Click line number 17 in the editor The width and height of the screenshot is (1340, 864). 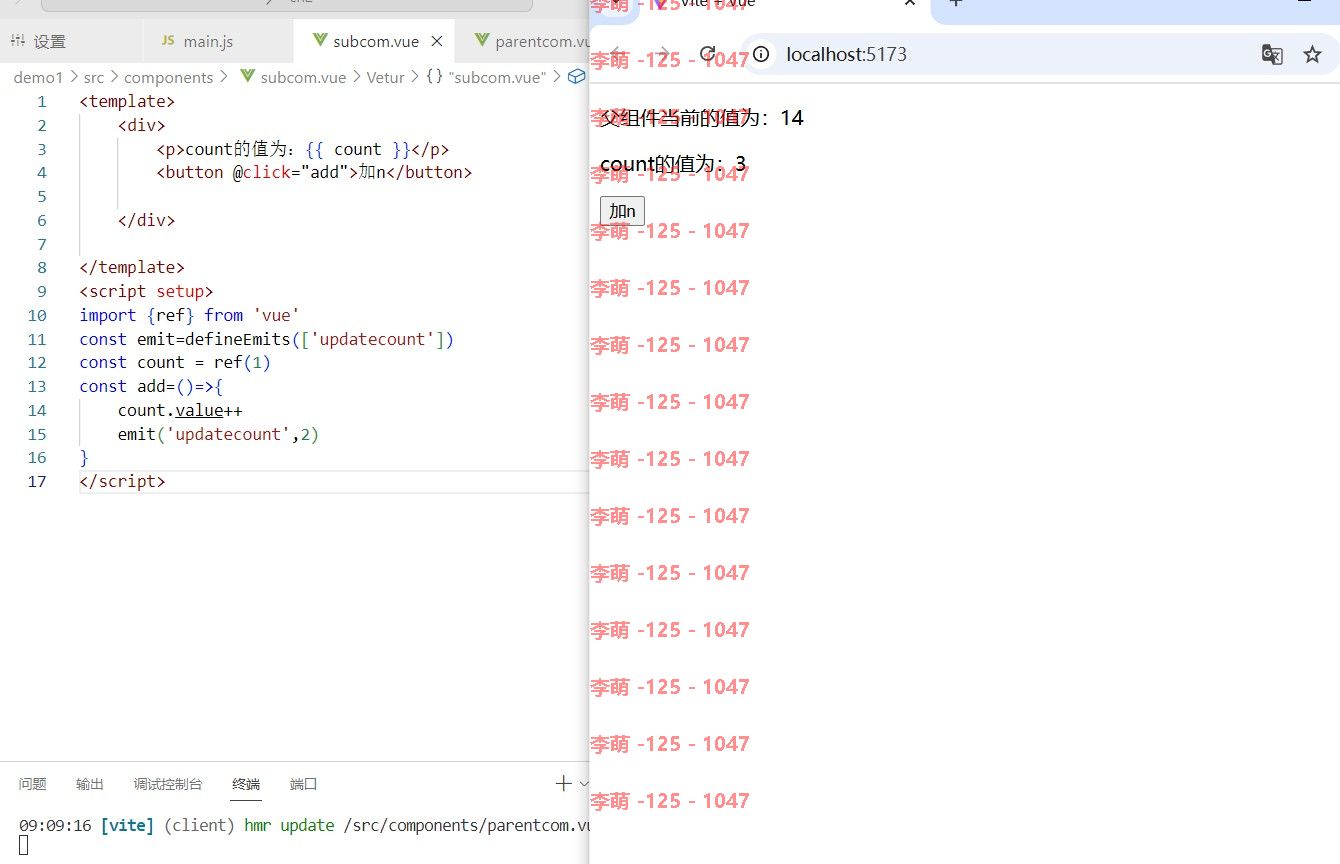coord(36,481)
